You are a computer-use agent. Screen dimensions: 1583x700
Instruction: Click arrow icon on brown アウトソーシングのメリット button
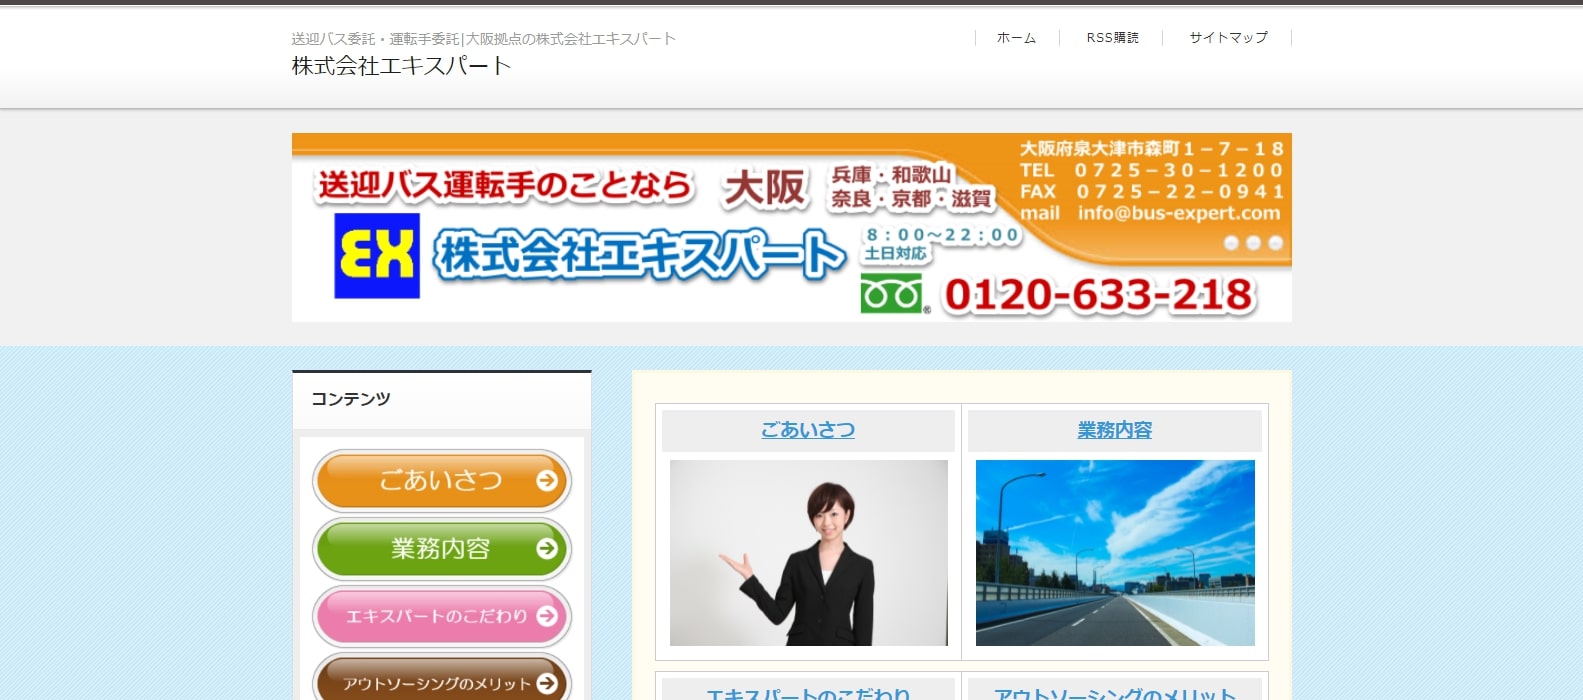pos(546,683)
